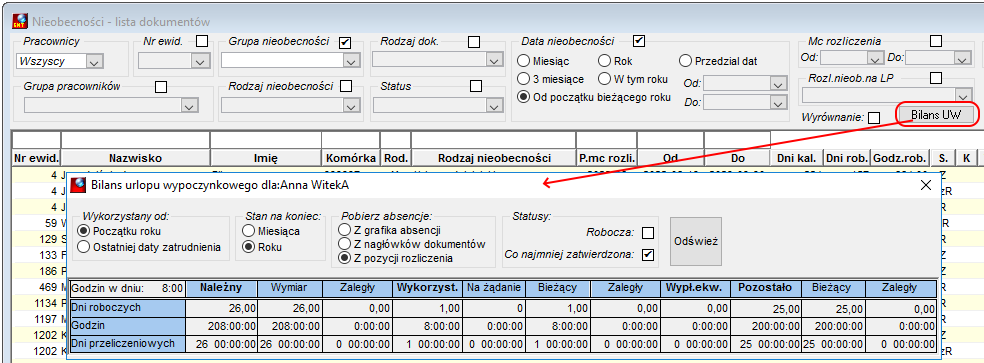This screenshot has height=363, width=984.
Task: Enable the Rodzaj dok. checkbox
Action: [474, 42]
